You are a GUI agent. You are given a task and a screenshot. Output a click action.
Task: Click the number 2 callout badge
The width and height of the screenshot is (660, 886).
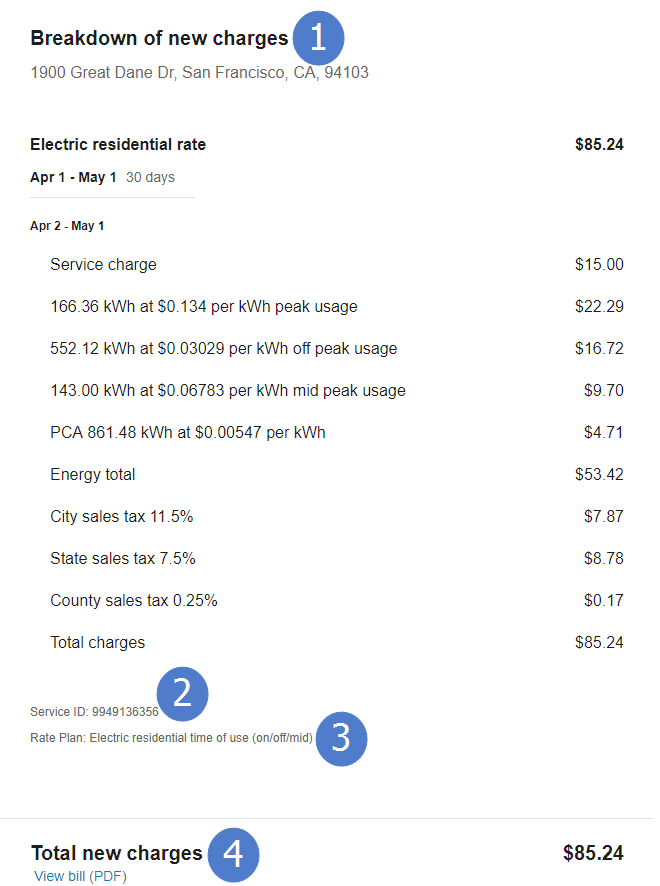[182, 693]
